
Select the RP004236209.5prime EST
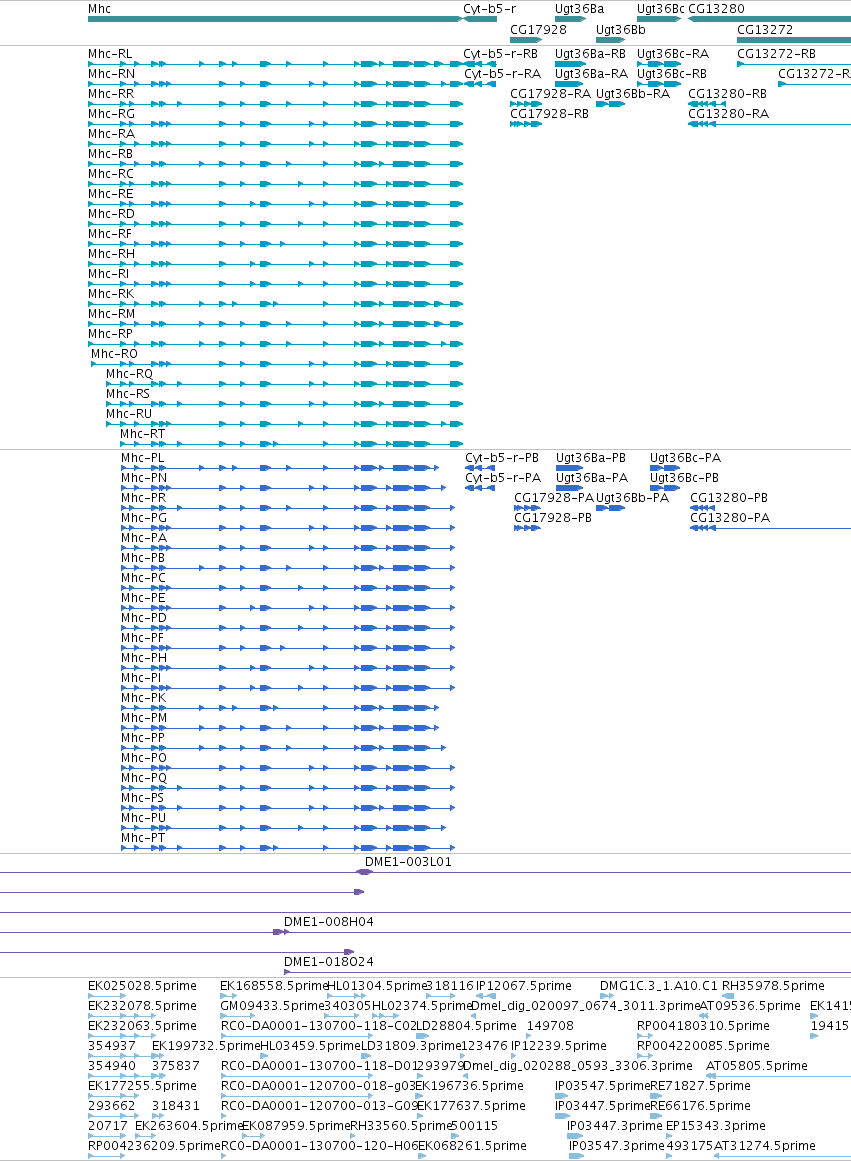[107, 1157]
